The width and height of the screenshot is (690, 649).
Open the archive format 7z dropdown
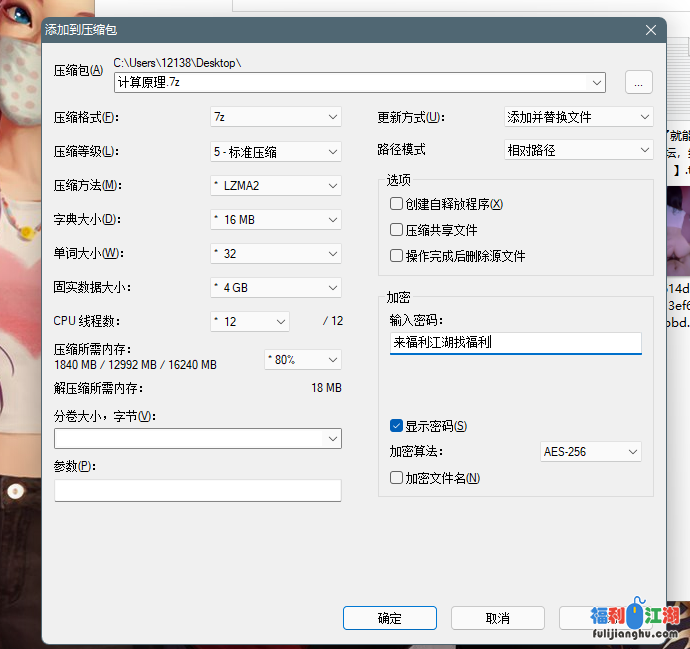click(x=276, y=117)
